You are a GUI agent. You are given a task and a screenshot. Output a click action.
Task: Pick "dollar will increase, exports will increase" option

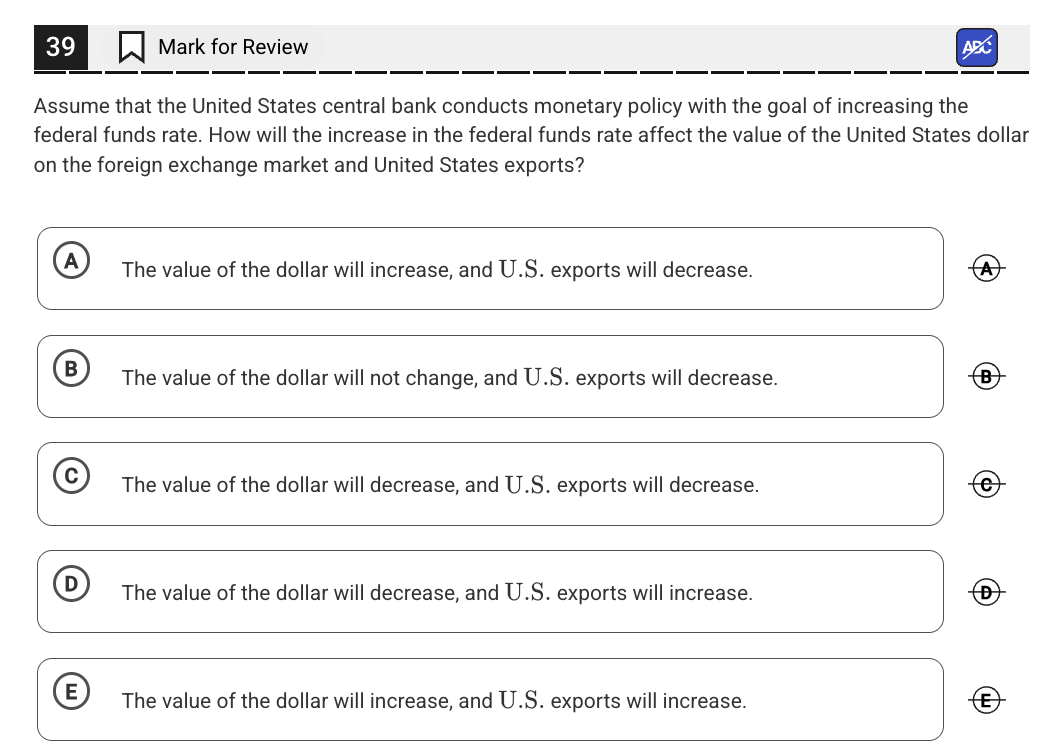[434, 701]
